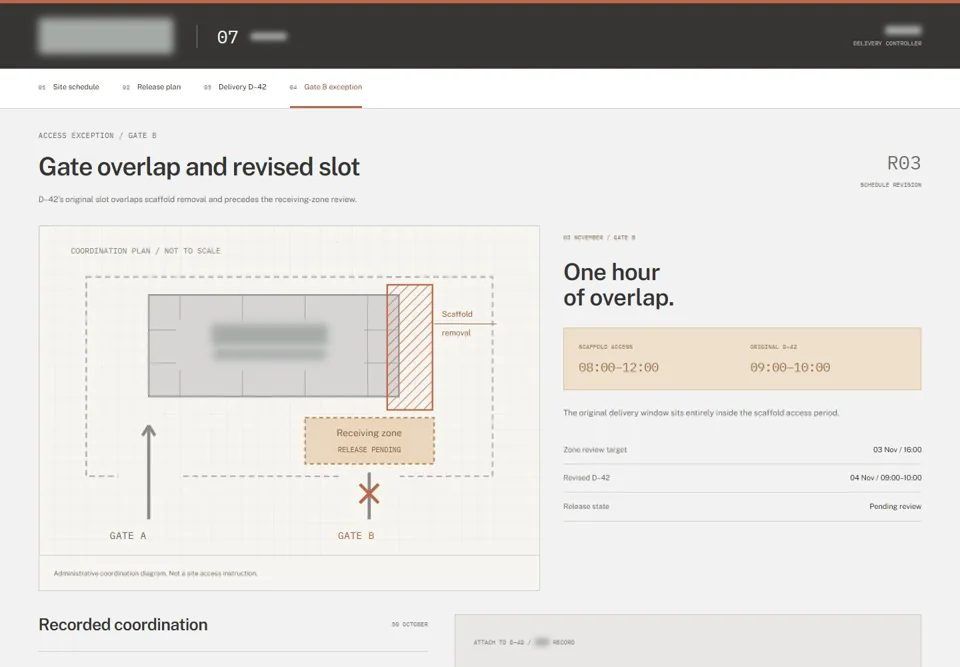Screen dimensions: 960x667
Task: Open the Delivery Controller user profile
Action: pos(887,36)
